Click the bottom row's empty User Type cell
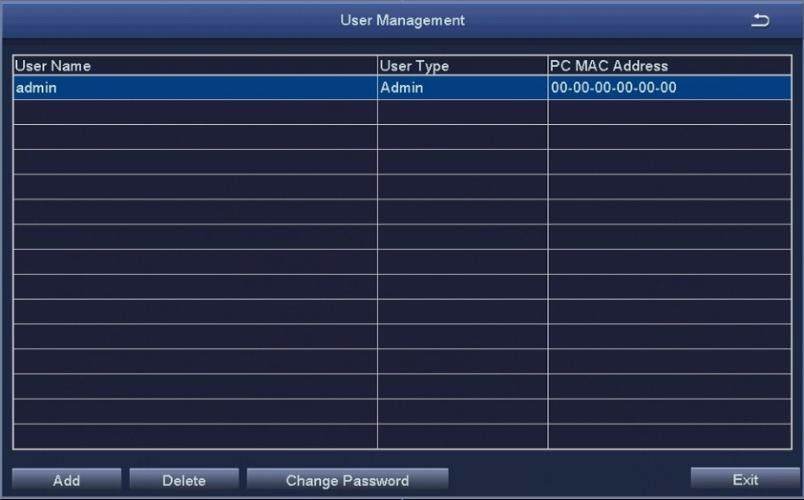Image resolution: width=804 pixels, height=500 pixels. [x=462, y=437]
